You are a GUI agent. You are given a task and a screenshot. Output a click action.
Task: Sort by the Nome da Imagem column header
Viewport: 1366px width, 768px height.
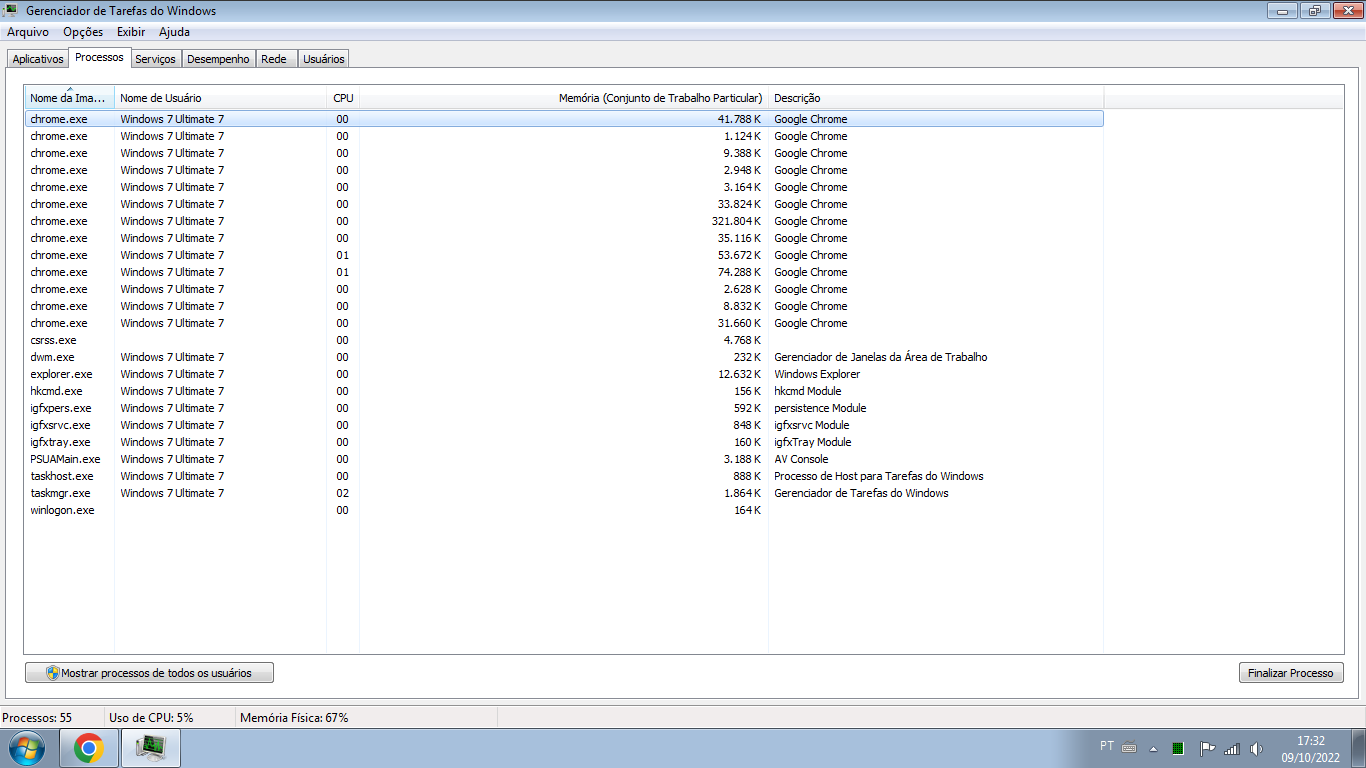(69, 98)
